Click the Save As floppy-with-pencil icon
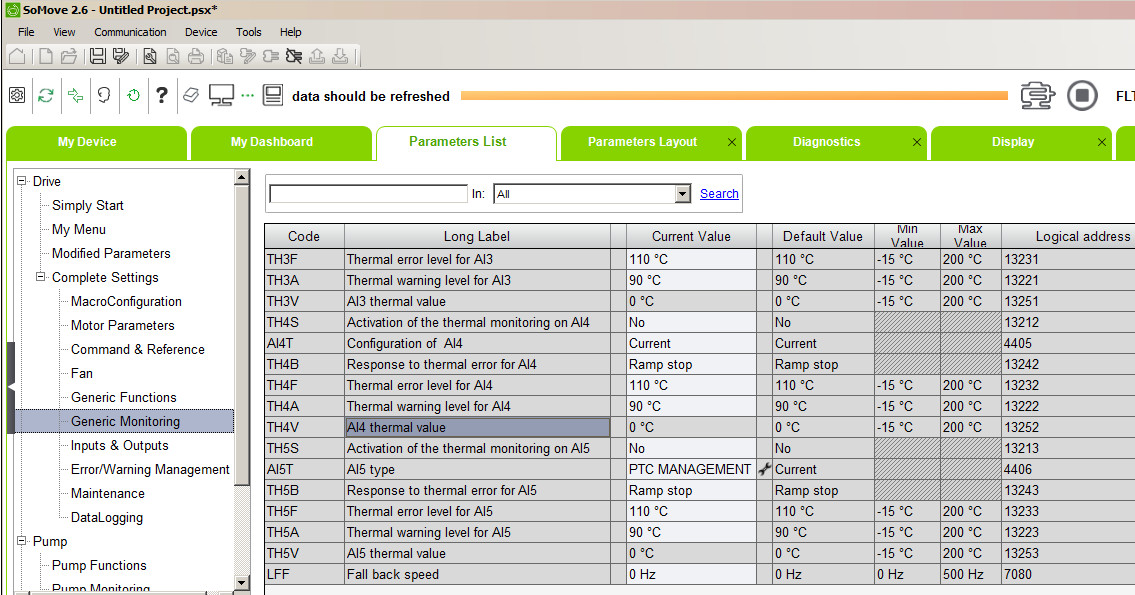1135x595 pixels. tap(121, 56)
